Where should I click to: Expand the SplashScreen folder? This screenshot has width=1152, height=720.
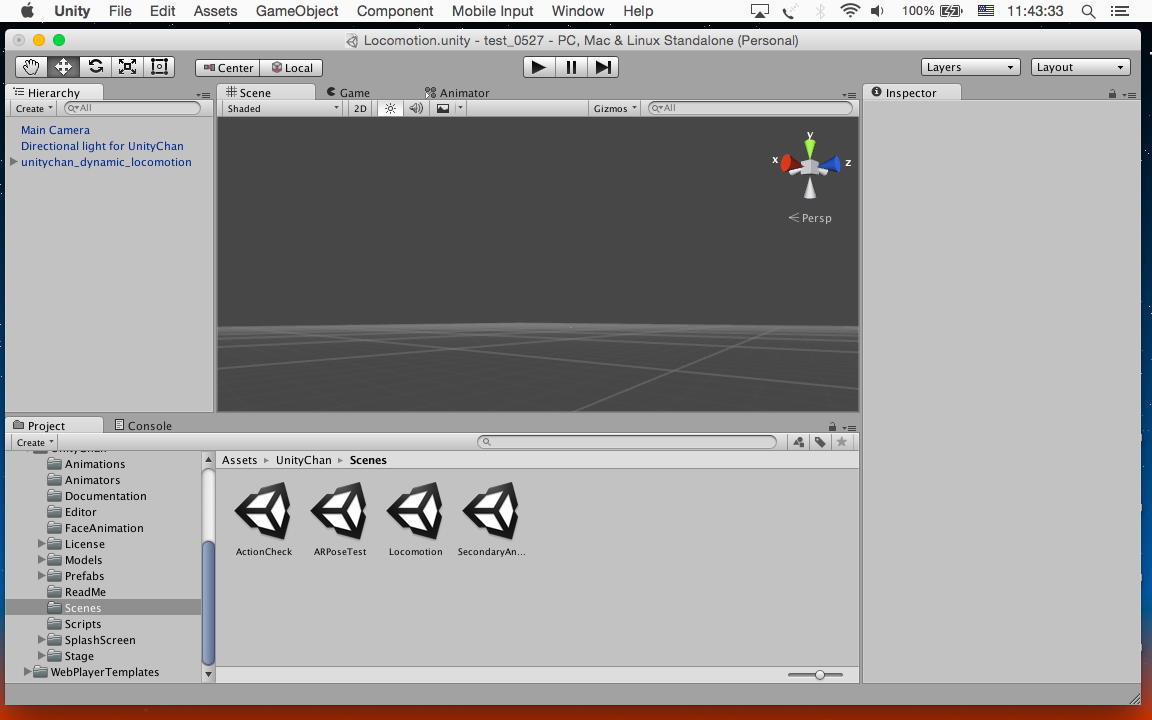click(42, 640)
